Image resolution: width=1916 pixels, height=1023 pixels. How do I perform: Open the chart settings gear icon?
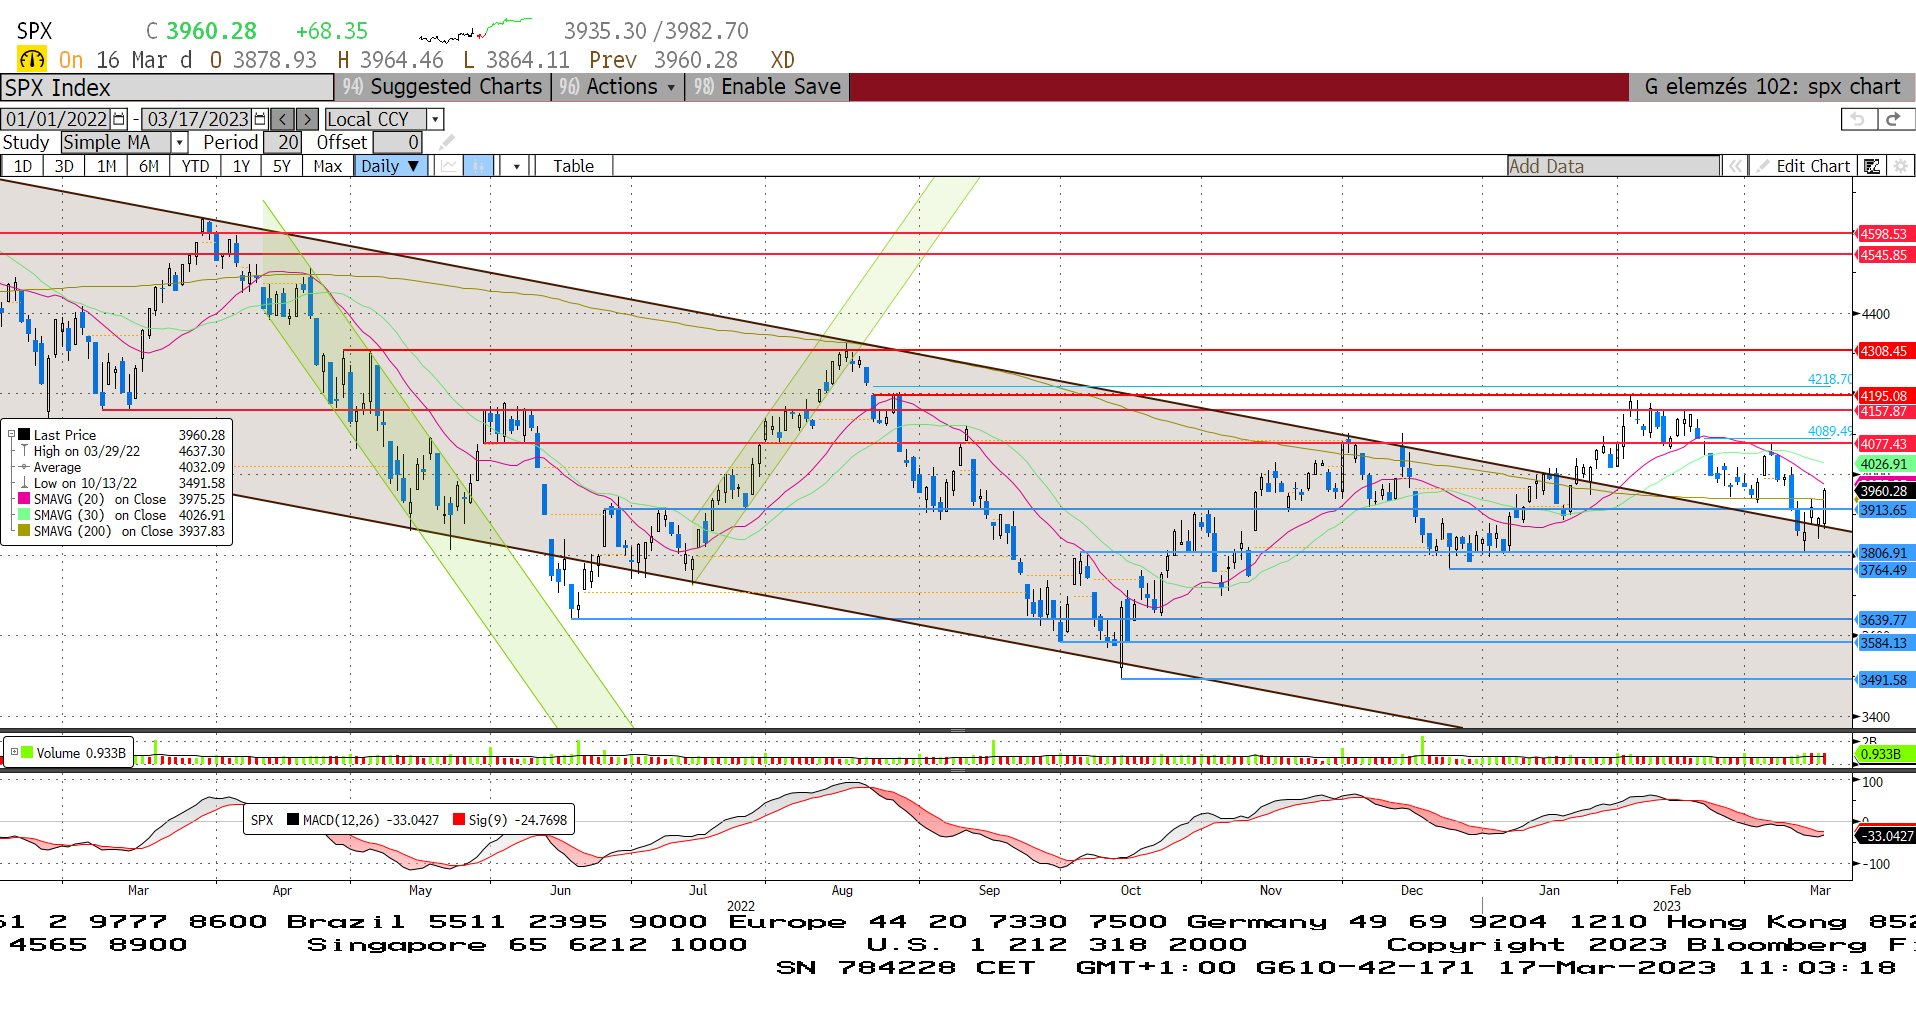(1900, 166)
